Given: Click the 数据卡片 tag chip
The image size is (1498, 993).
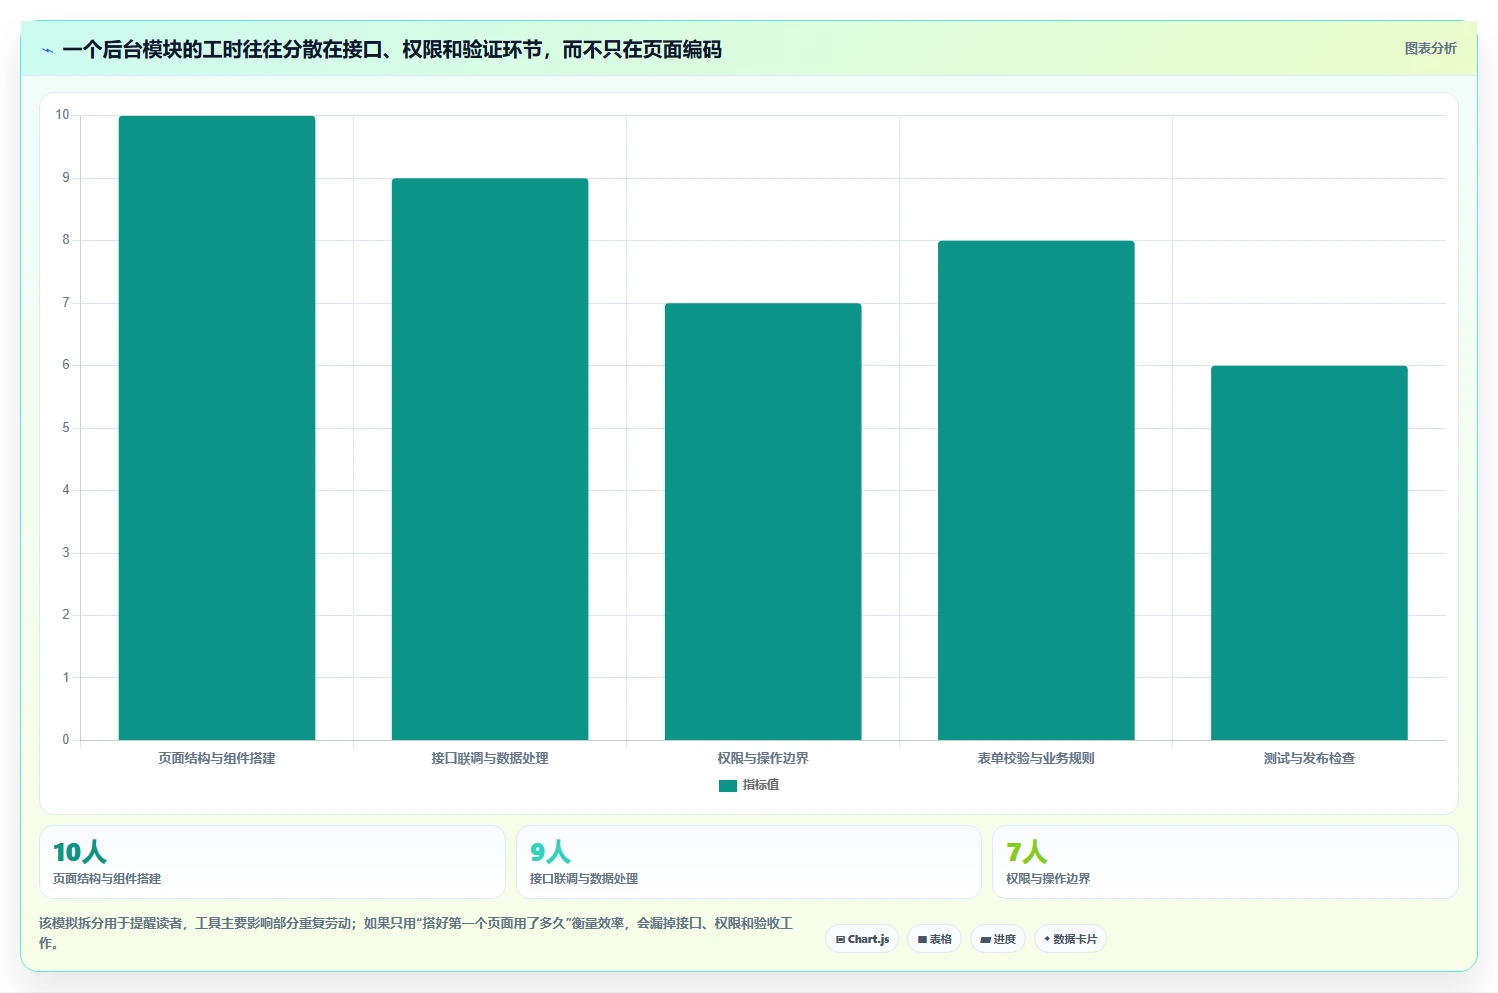Looking at the screenshot, I should [x=1070, y=939].
